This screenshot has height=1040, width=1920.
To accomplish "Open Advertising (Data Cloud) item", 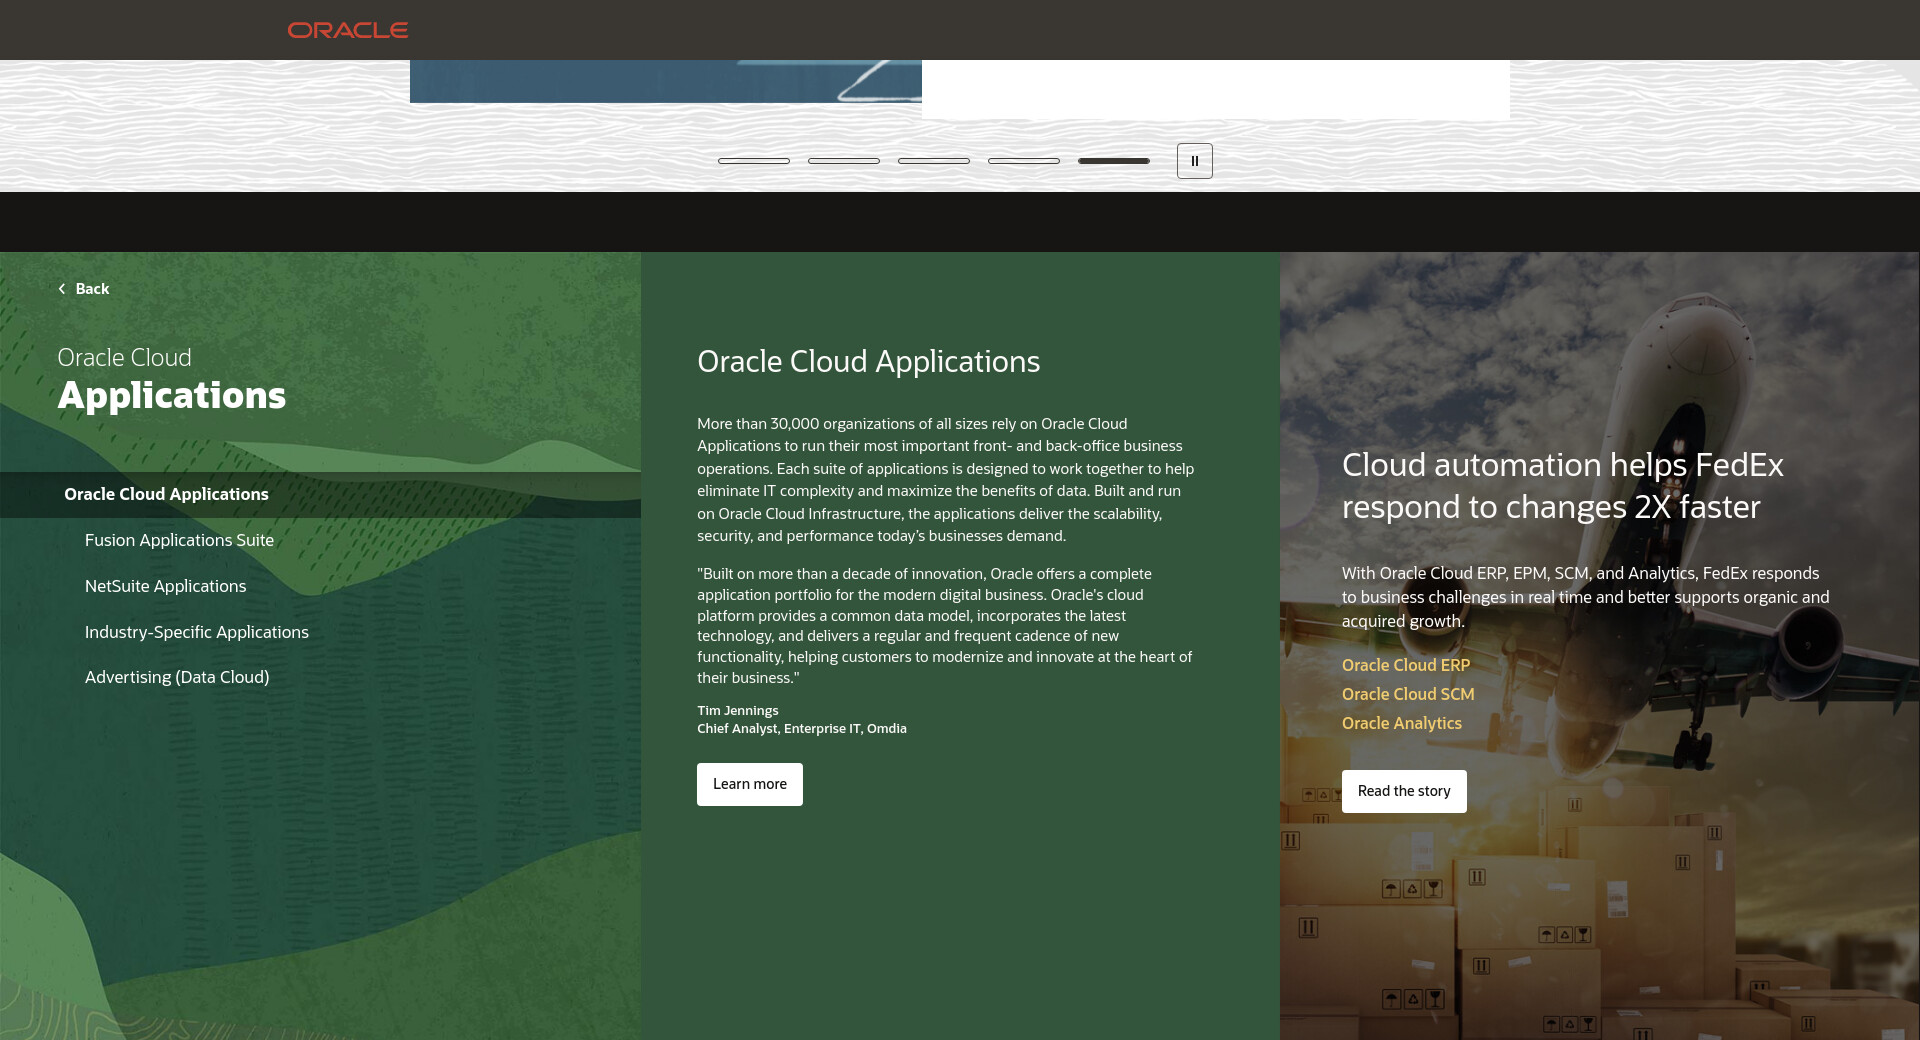I will point(177,677).
